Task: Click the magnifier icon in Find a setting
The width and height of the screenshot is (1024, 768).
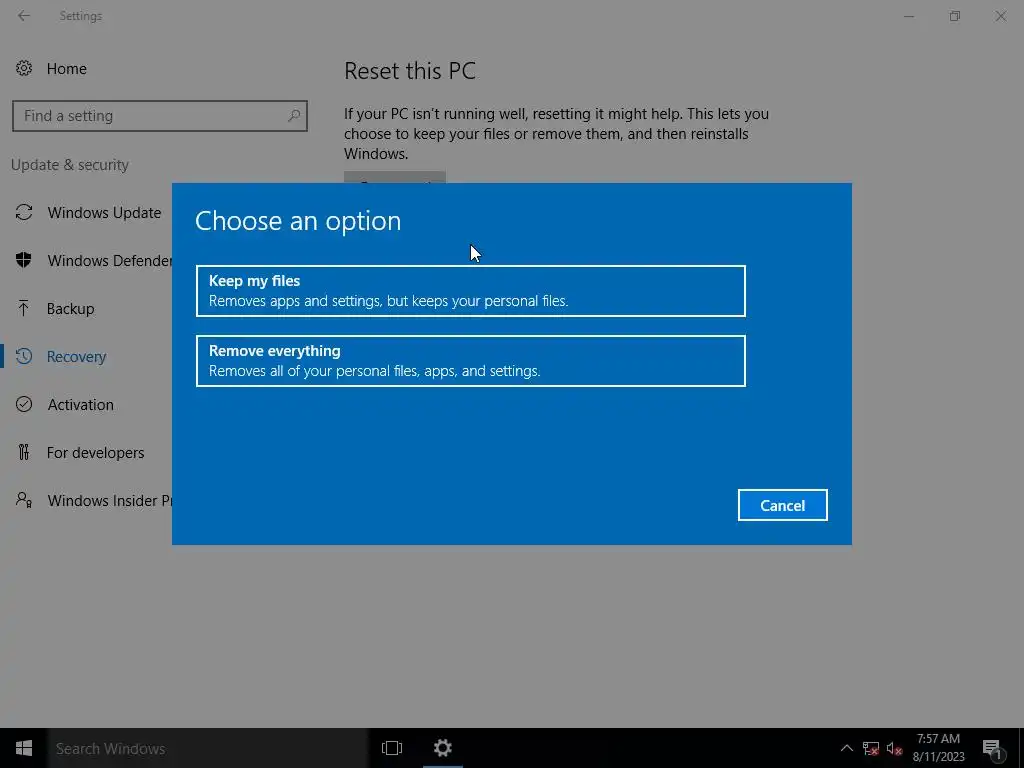Action: pos(293,116)
